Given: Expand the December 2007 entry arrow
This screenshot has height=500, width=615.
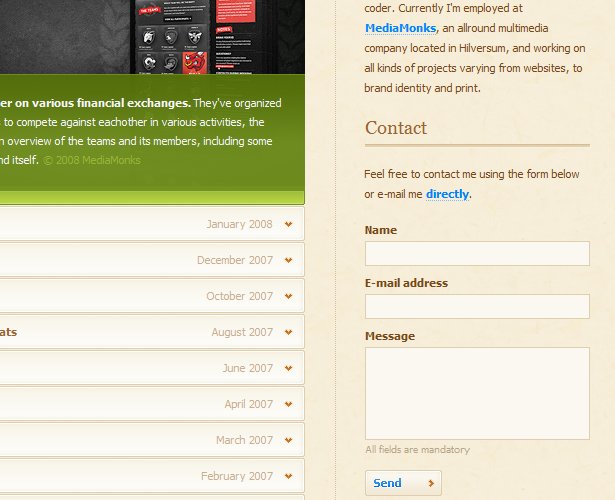Looking at the screenshot, I should 289,260.
